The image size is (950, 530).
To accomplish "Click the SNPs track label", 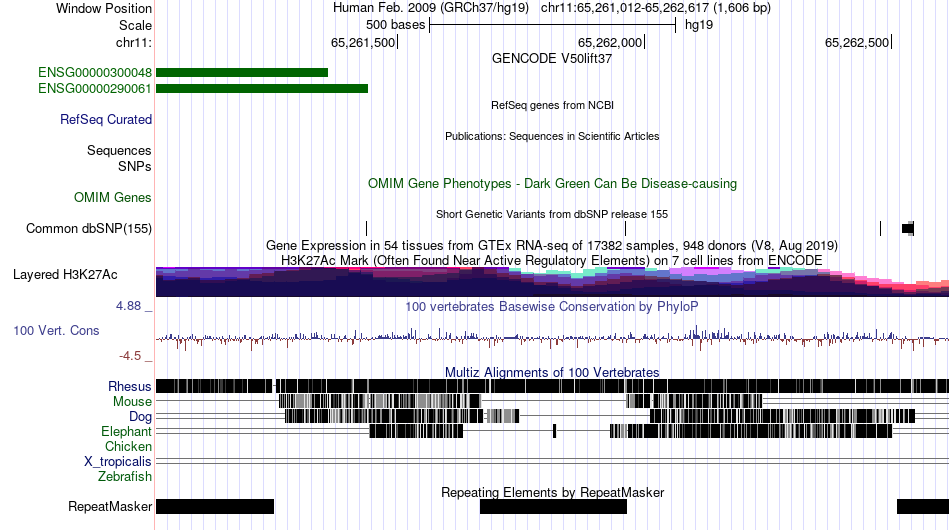I will coord(135,166).
